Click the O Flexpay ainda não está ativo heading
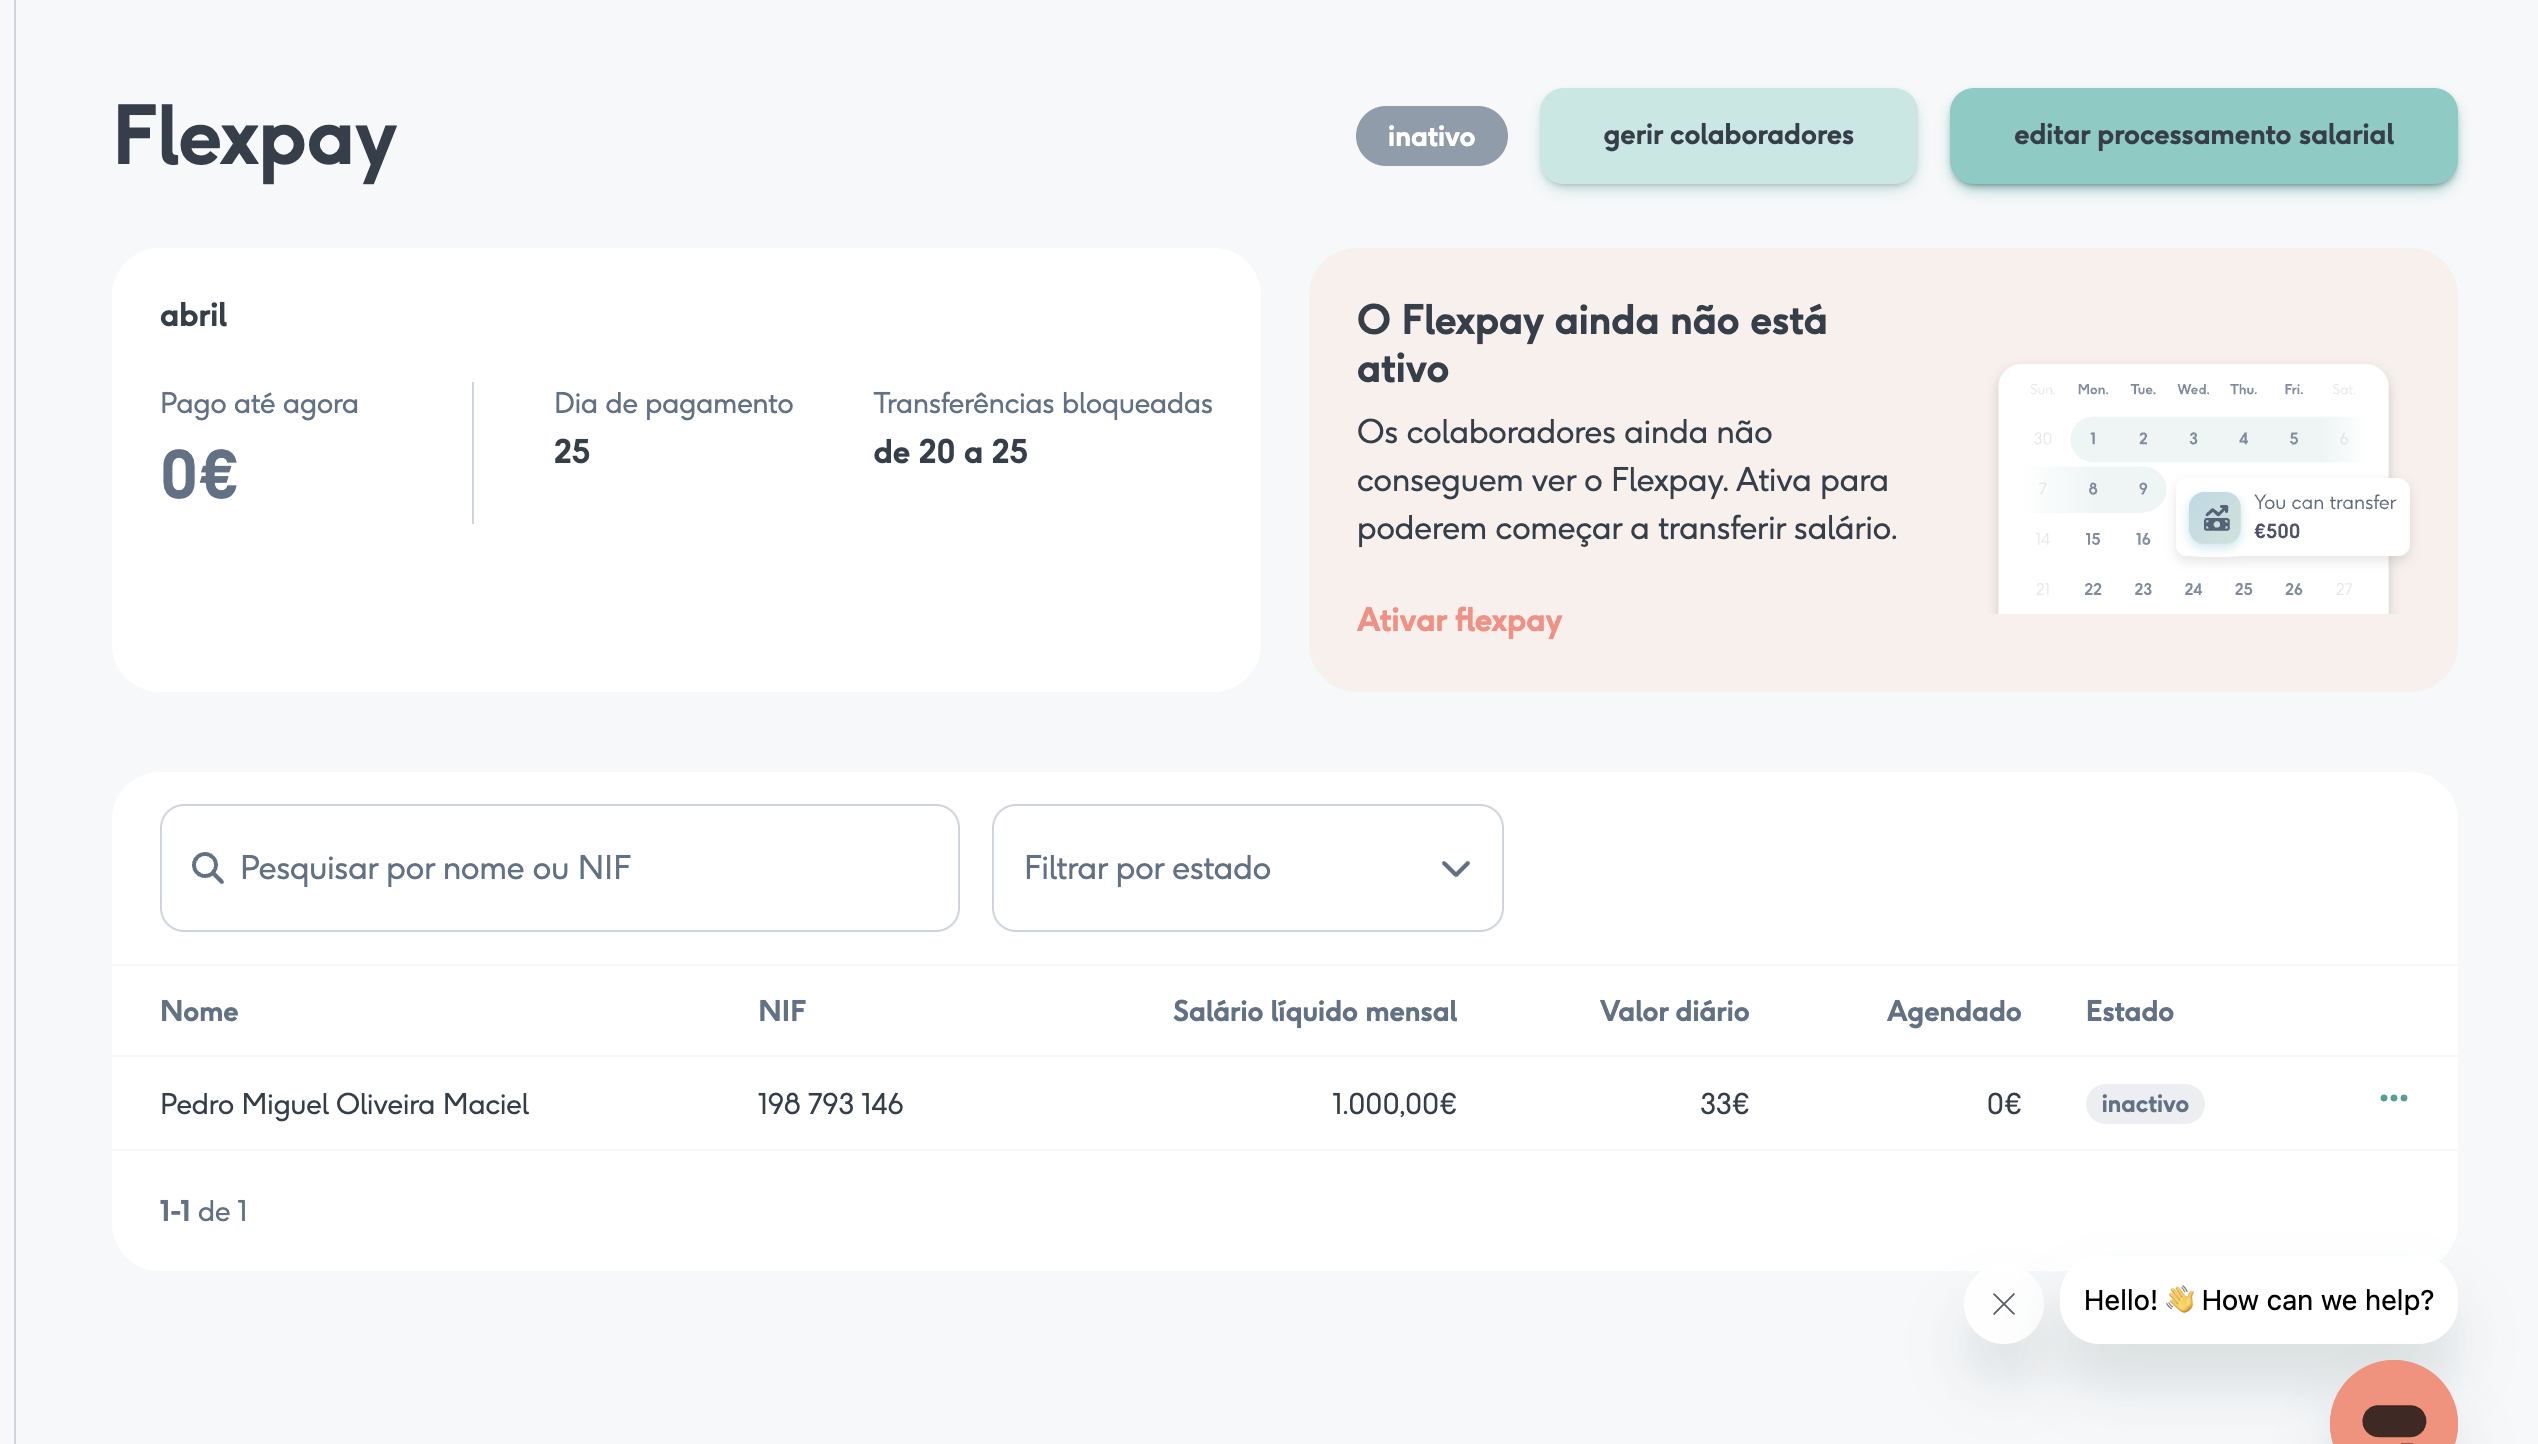 [x=1592, y=344]
